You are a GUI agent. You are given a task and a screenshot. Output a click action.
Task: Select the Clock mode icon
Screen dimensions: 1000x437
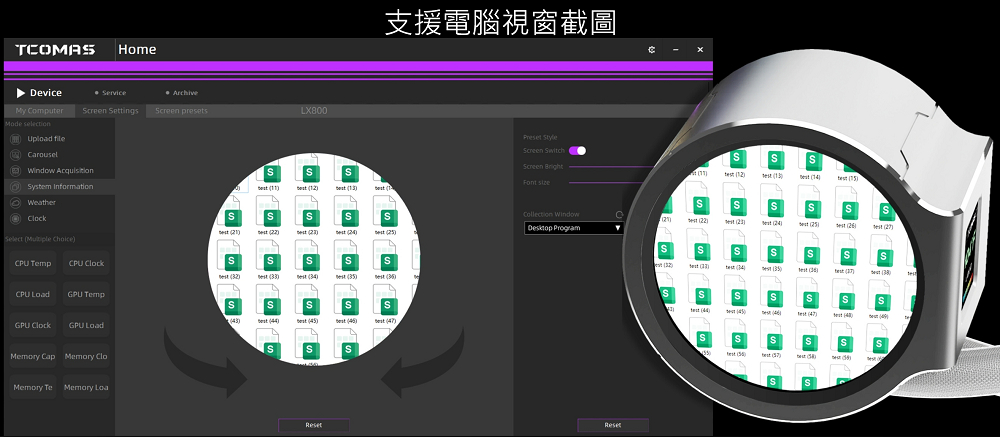[x=15, y=218]
